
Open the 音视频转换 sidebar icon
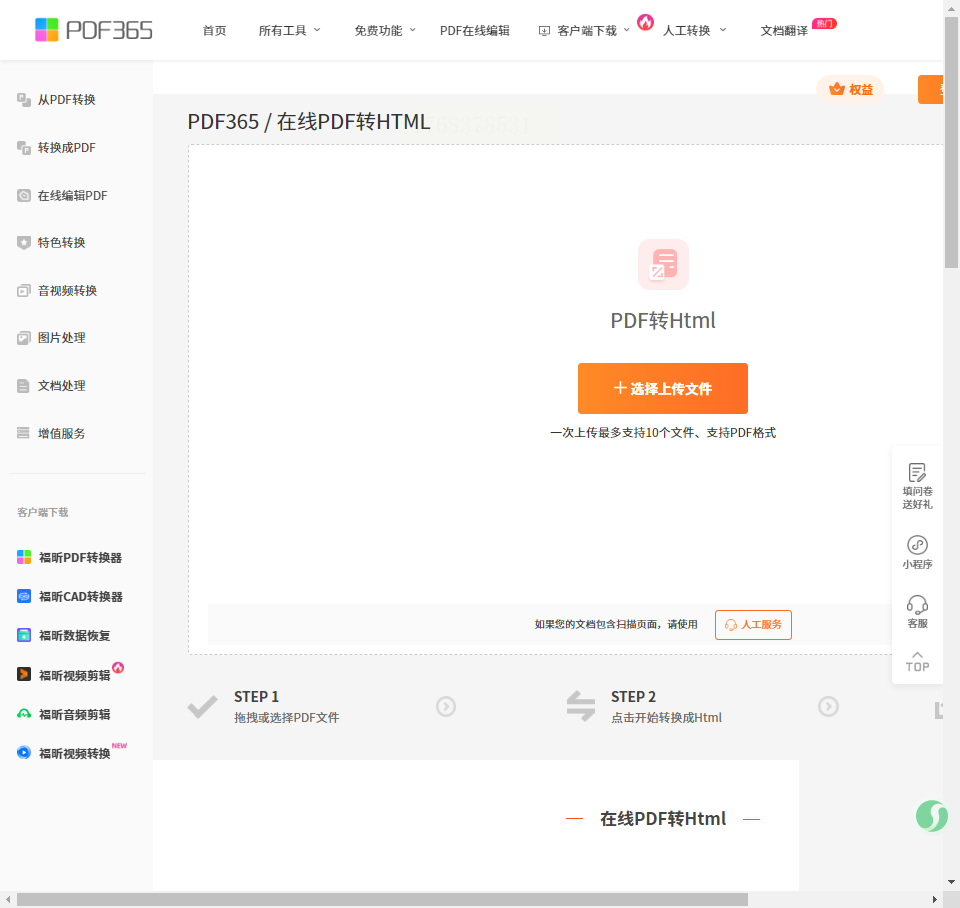click(x=24, y=290)
